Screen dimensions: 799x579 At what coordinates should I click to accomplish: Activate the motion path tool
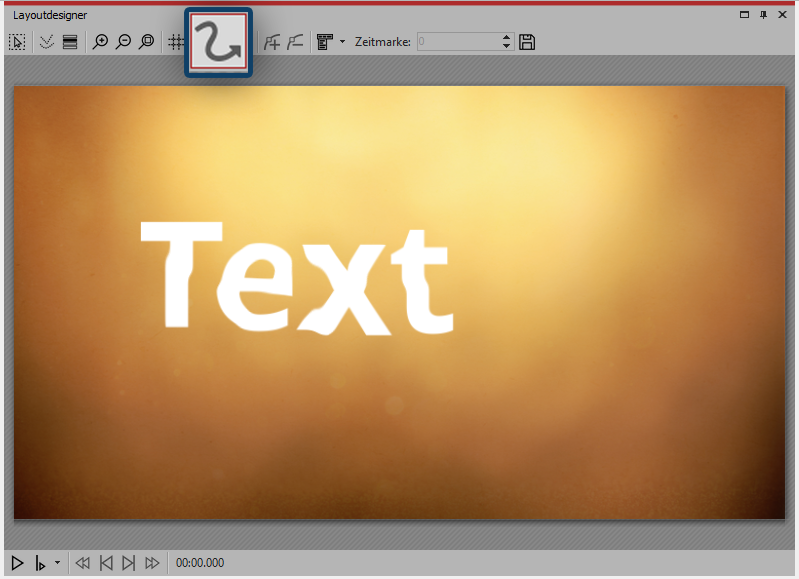coord(218,43)
